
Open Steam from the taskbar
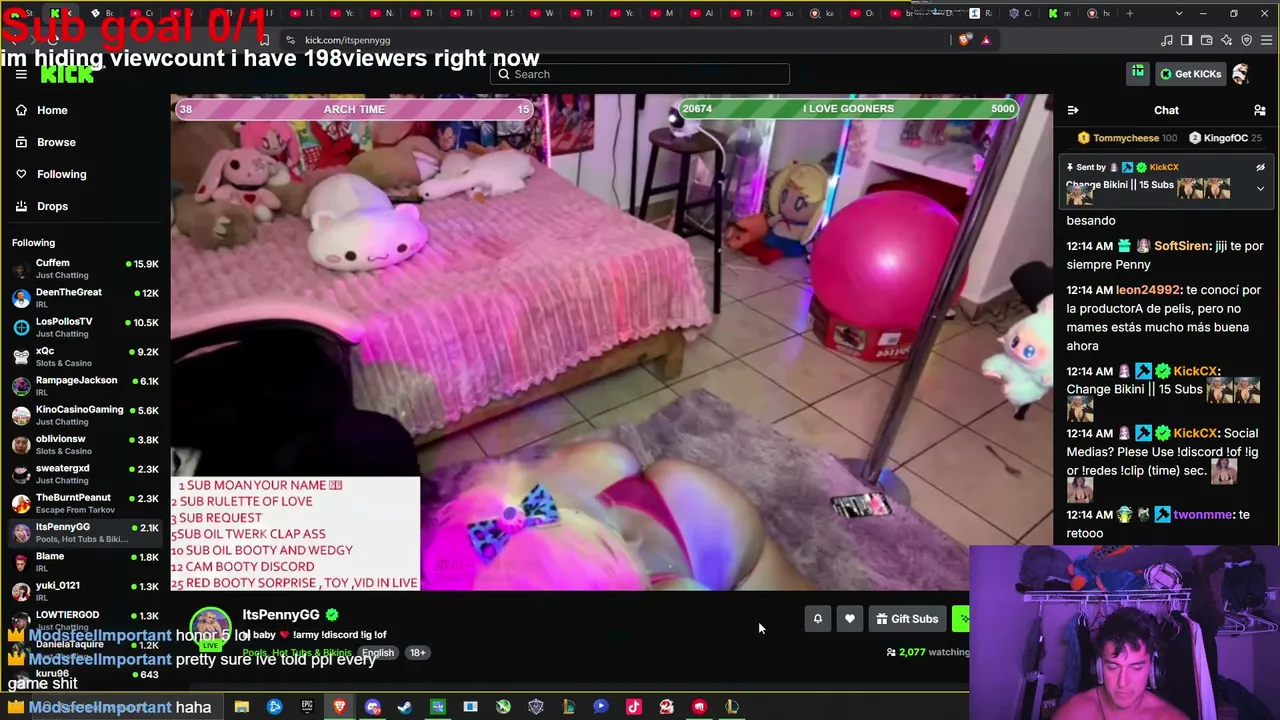point(405,707)
